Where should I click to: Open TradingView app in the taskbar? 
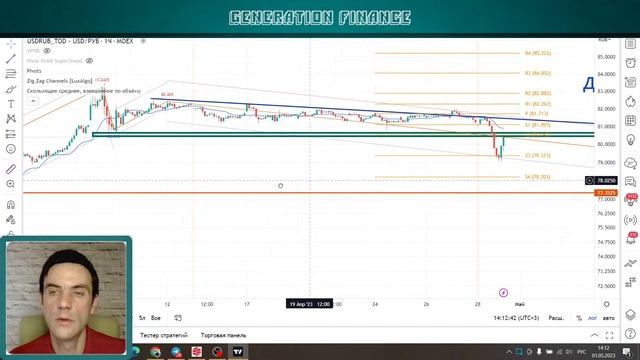(x=238, y=351)
